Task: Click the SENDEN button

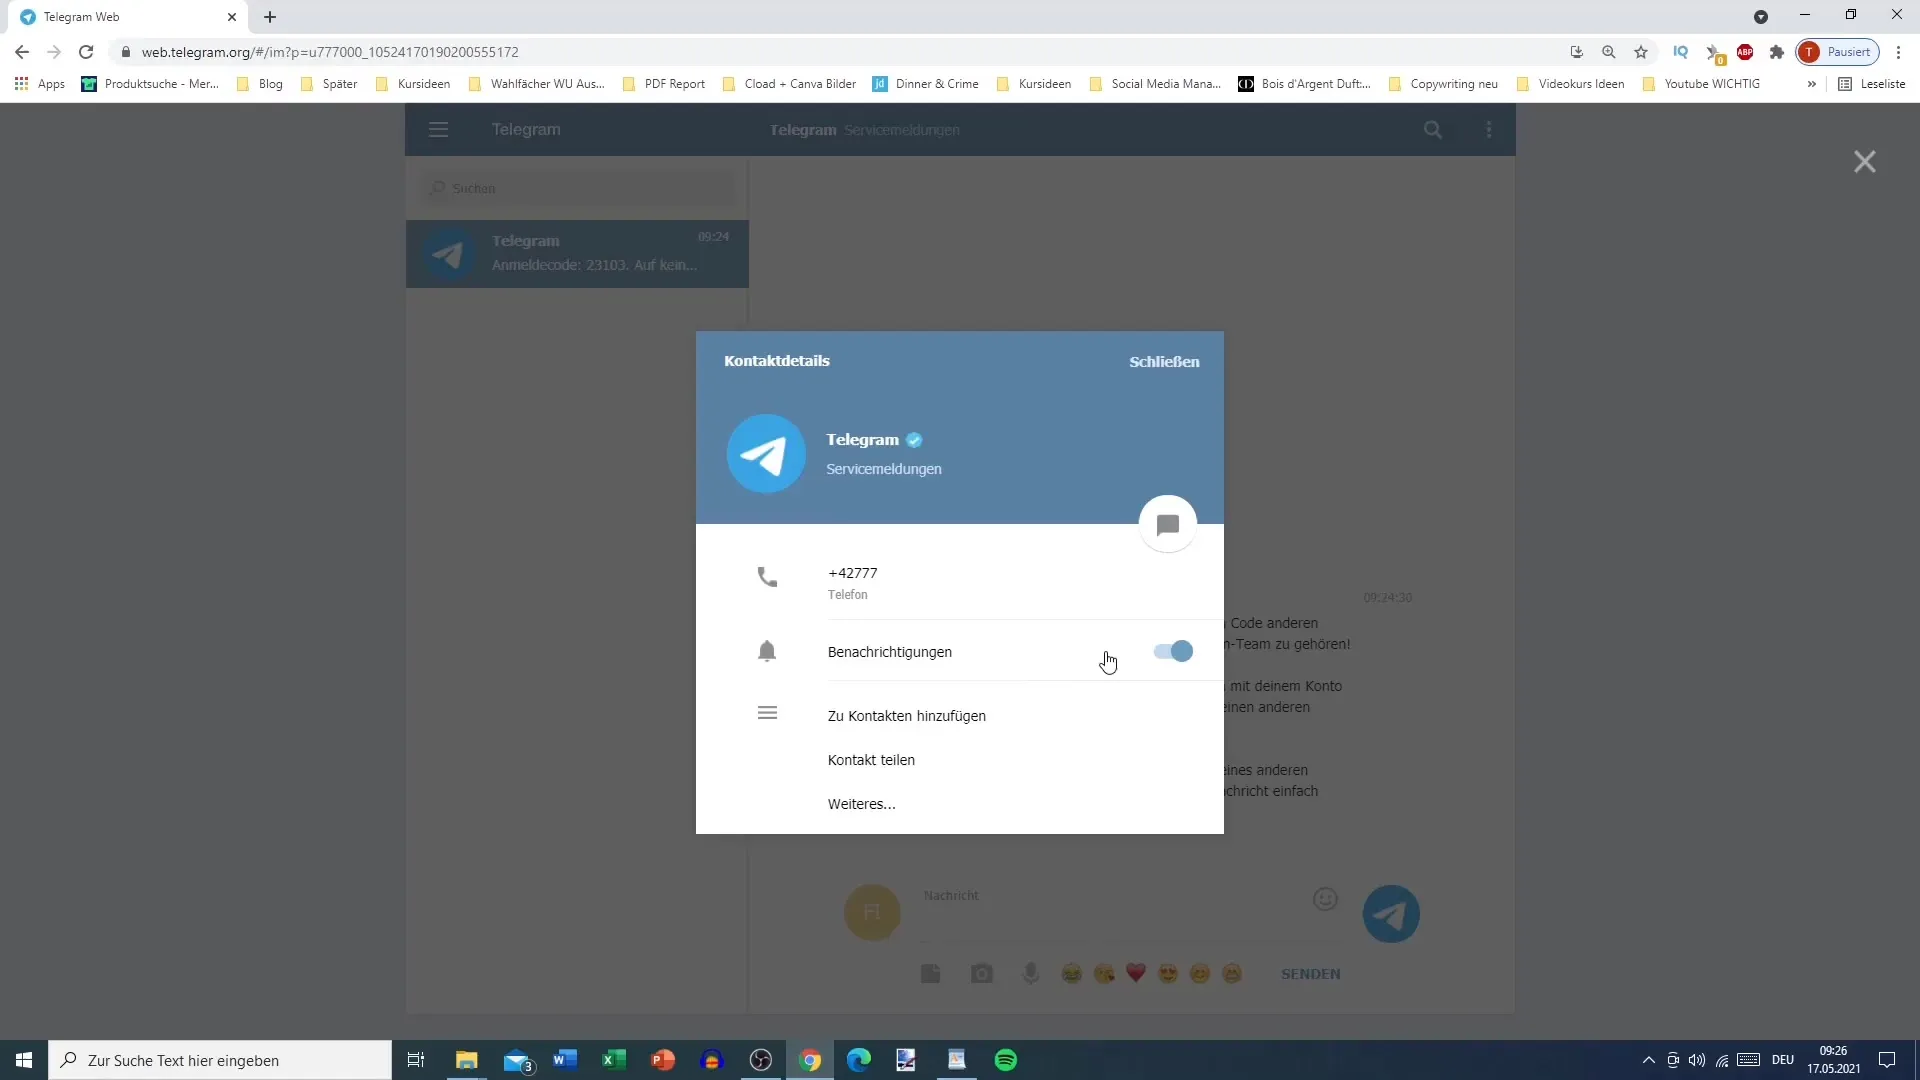Action: click(x=1310, y=974)
